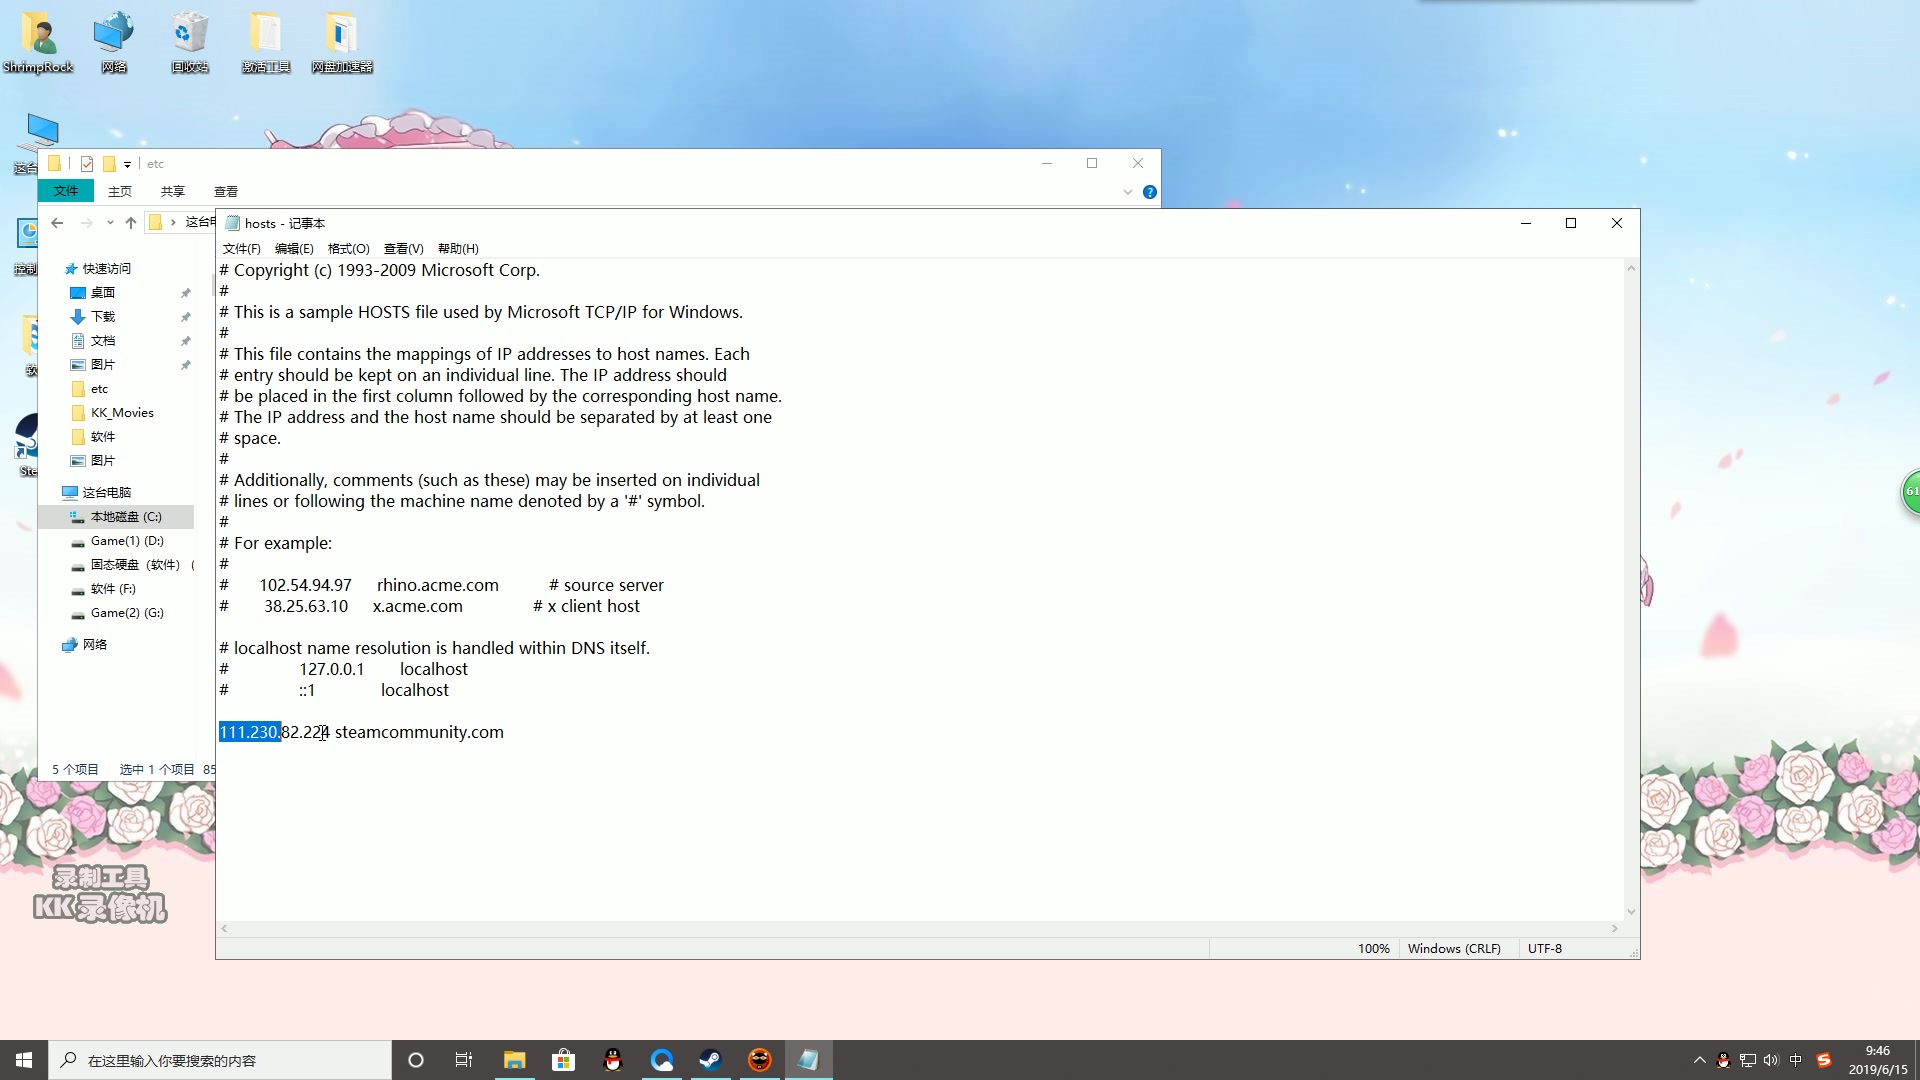Click the Explorer back arrow
The width and height of the screenshot is (1920, 1080).
click(x=57, y=223)
